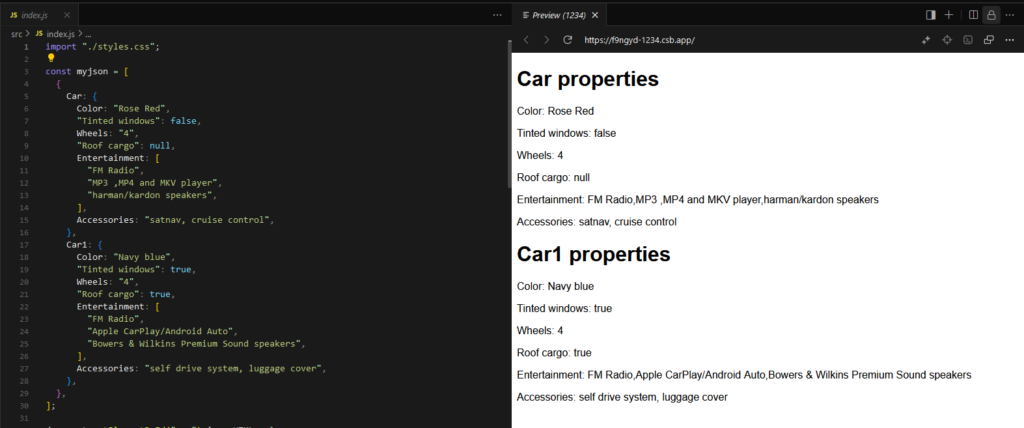Toggle the side panel layout icon

[x=931, y=14]
